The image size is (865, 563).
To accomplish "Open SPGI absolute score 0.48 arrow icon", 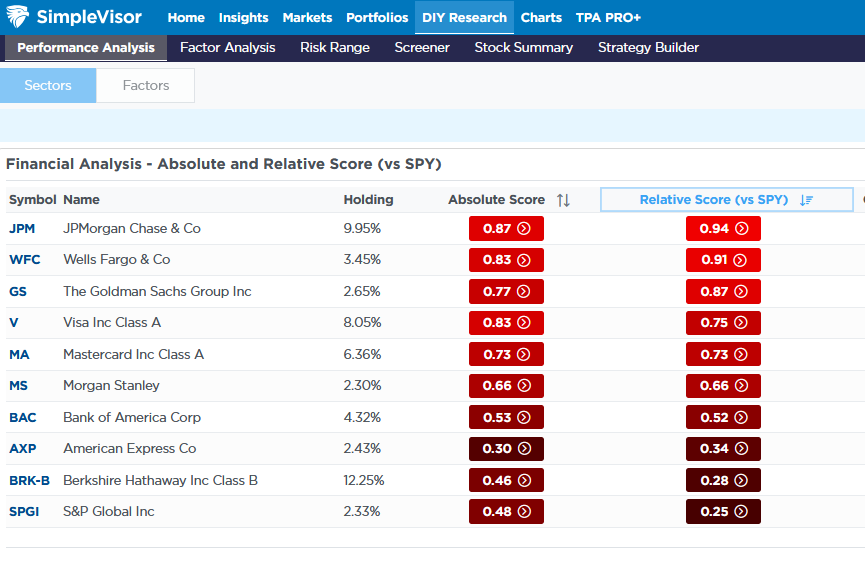I will tap(525, 511).
